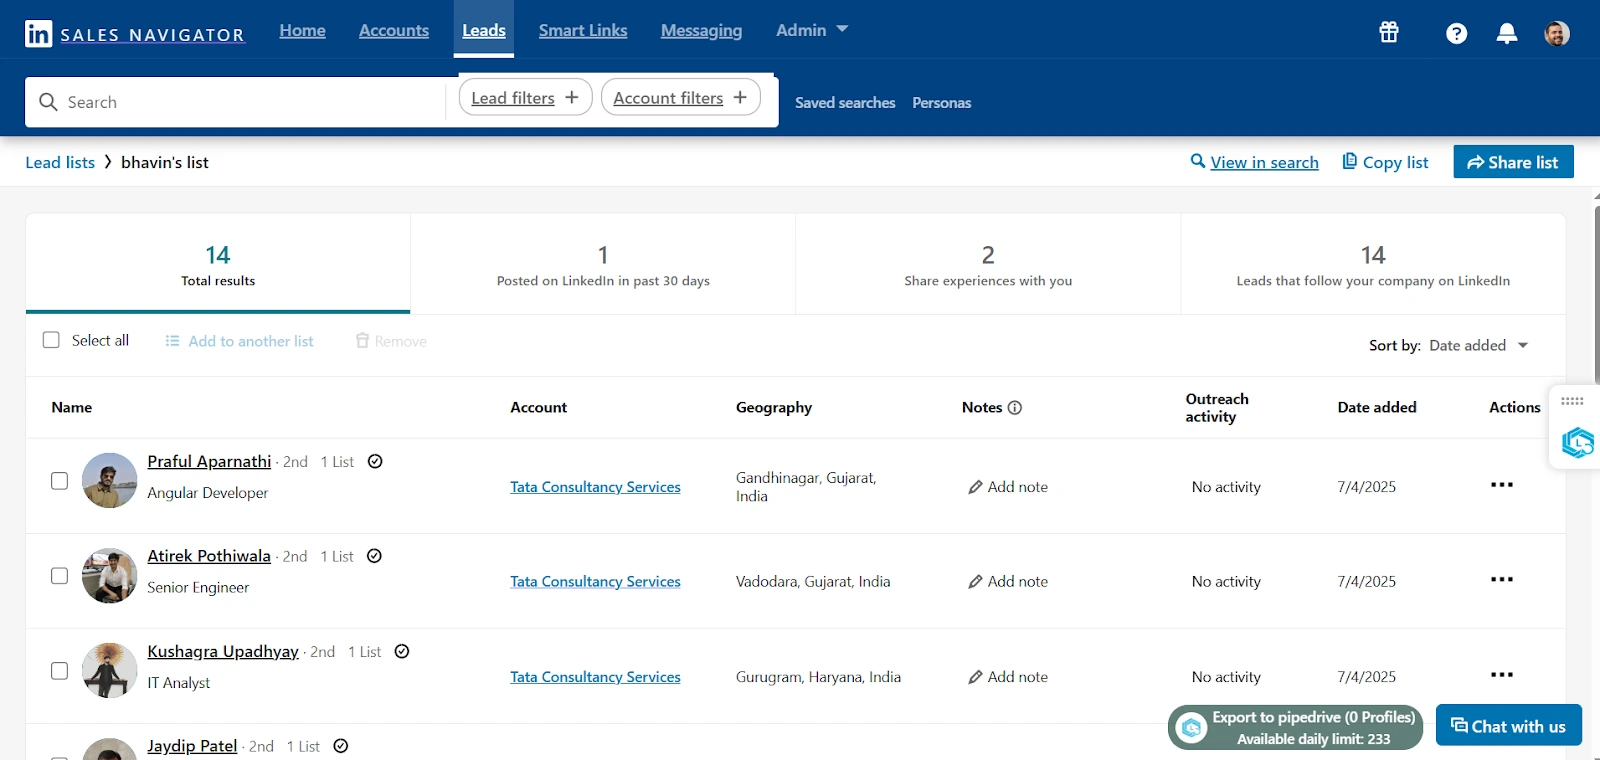Viewport: 1600px width, 760px height.
Task: Select the Atirek Pothiwala row checkbox
Action: (59, 576)
